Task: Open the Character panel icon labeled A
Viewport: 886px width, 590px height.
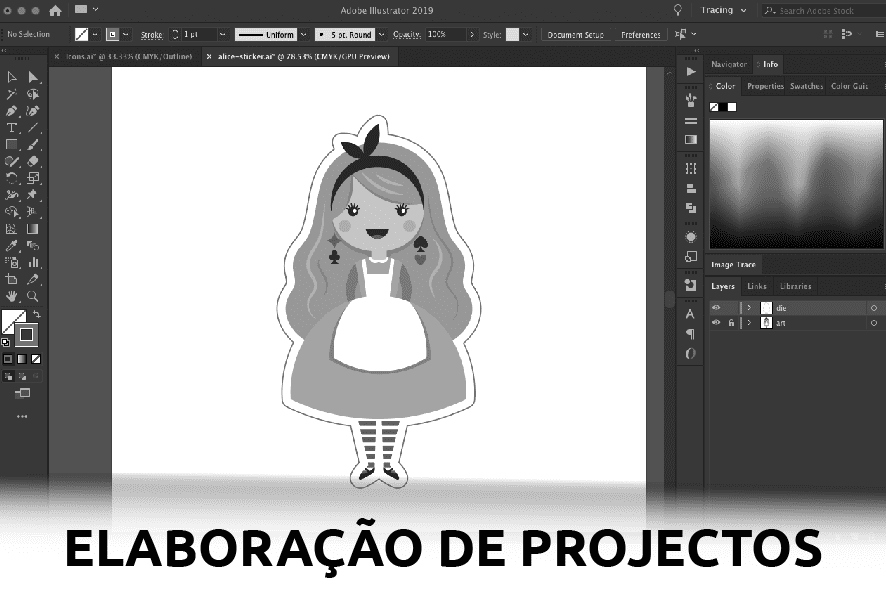Action: click(x=690, y=314)
